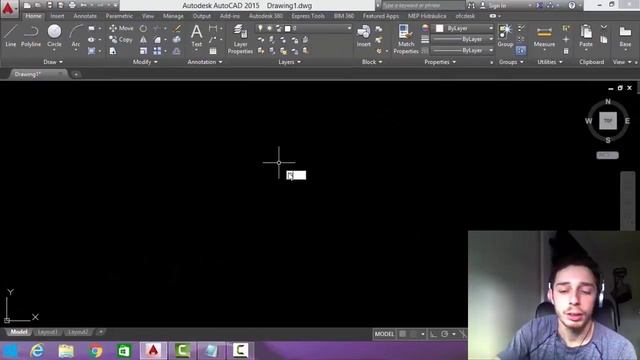Click the Insert block tool

pos(363,36)
